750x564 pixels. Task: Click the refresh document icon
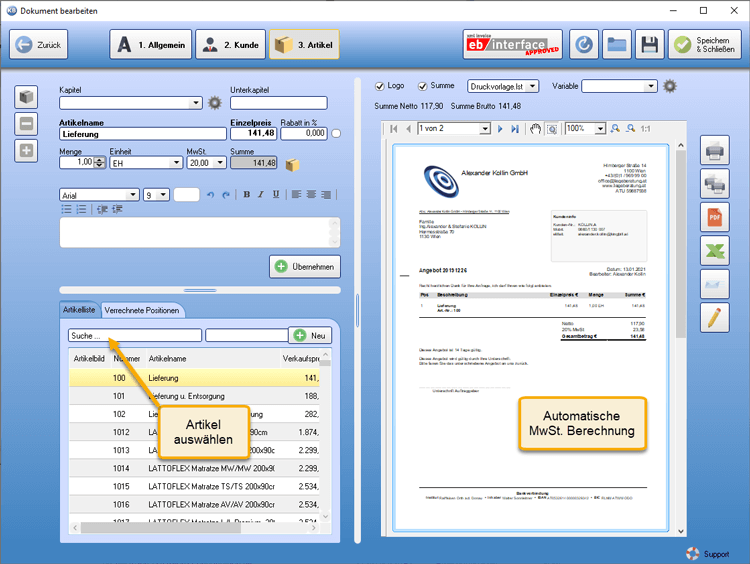[x=584, y=44]
